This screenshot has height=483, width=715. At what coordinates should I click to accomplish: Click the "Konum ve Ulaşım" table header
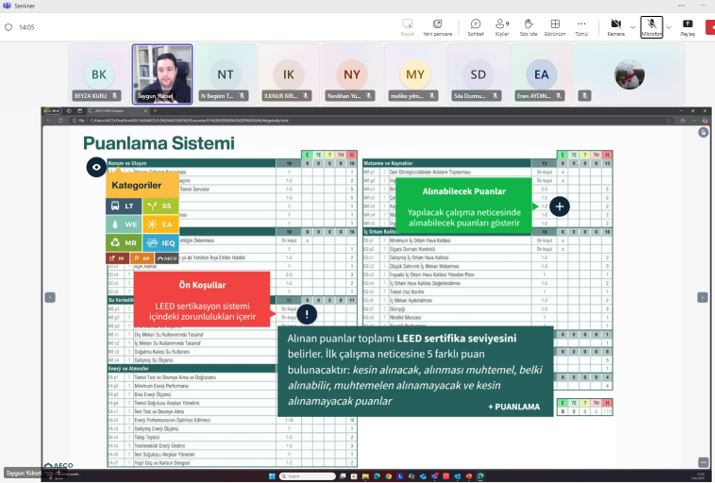tap(192, 163)
